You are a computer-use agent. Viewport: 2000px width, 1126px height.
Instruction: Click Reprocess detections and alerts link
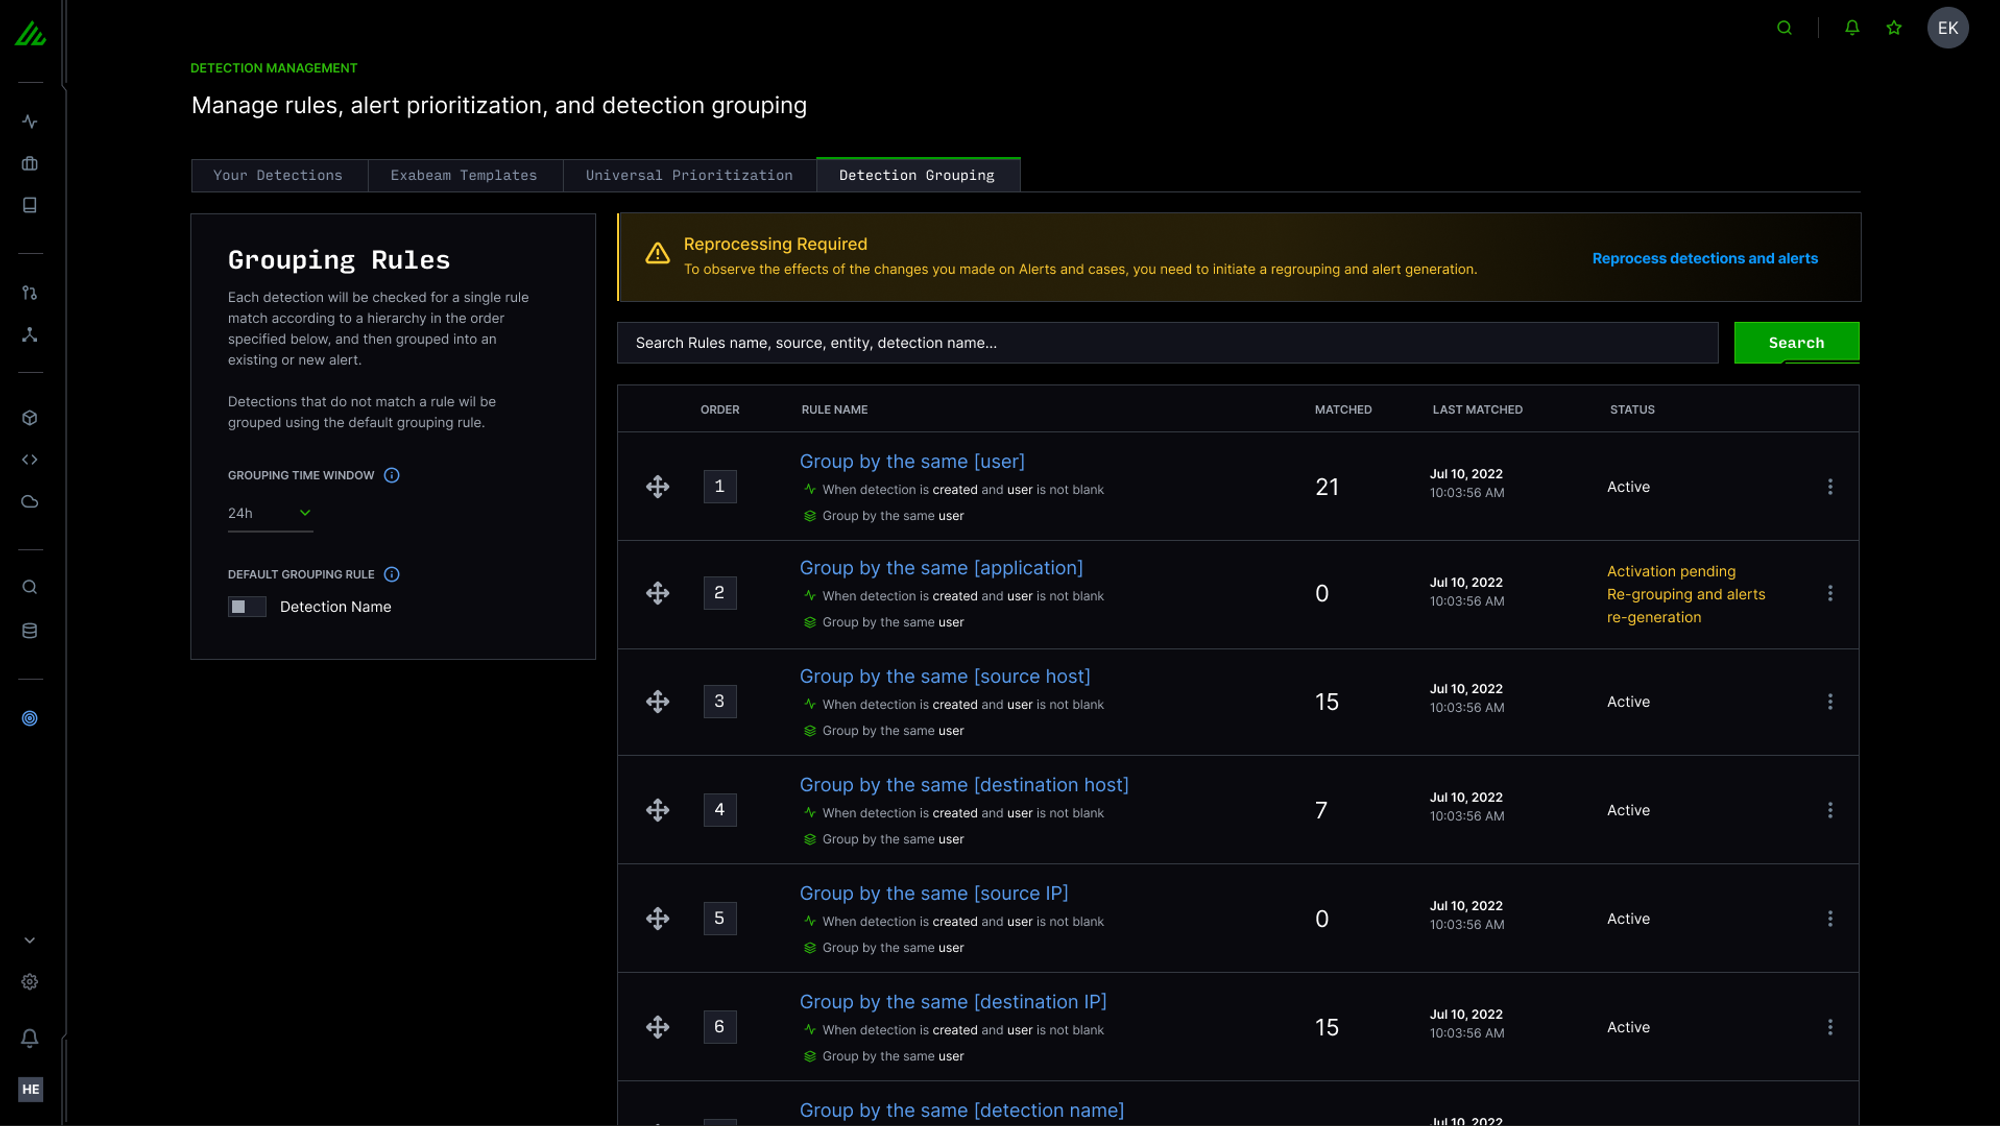(1705, 259)
